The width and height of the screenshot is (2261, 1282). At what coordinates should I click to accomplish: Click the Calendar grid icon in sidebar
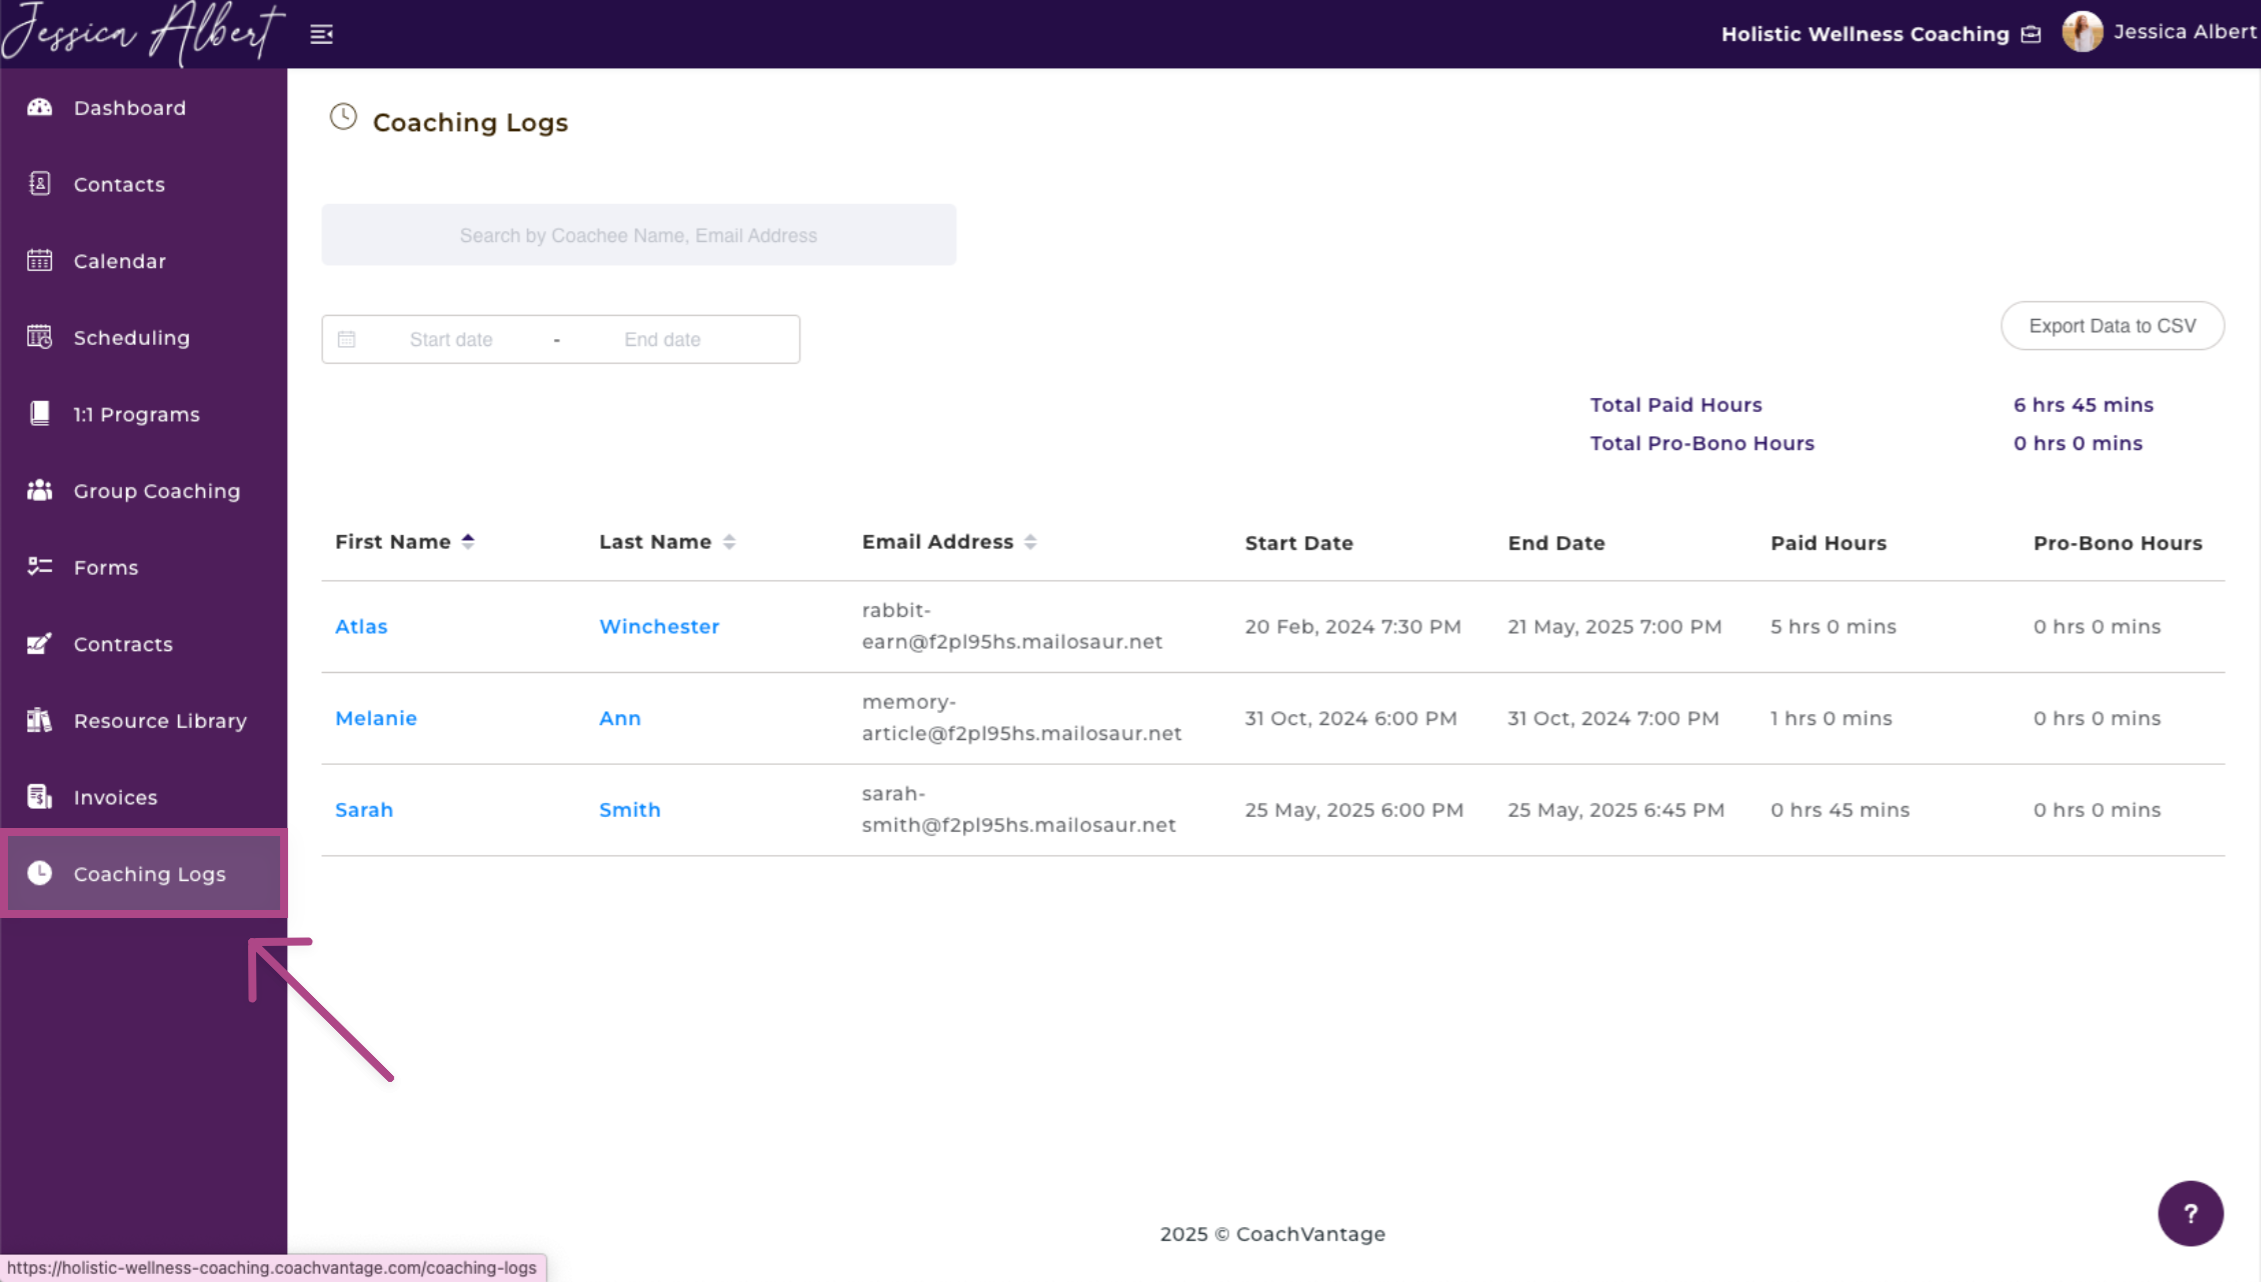click(x=40, y=260)
